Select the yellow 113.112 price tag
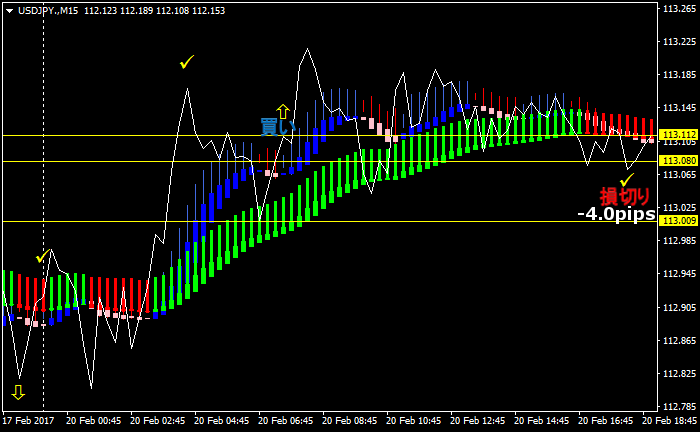Screen dimensions: 700x432 tap(678, 135)
